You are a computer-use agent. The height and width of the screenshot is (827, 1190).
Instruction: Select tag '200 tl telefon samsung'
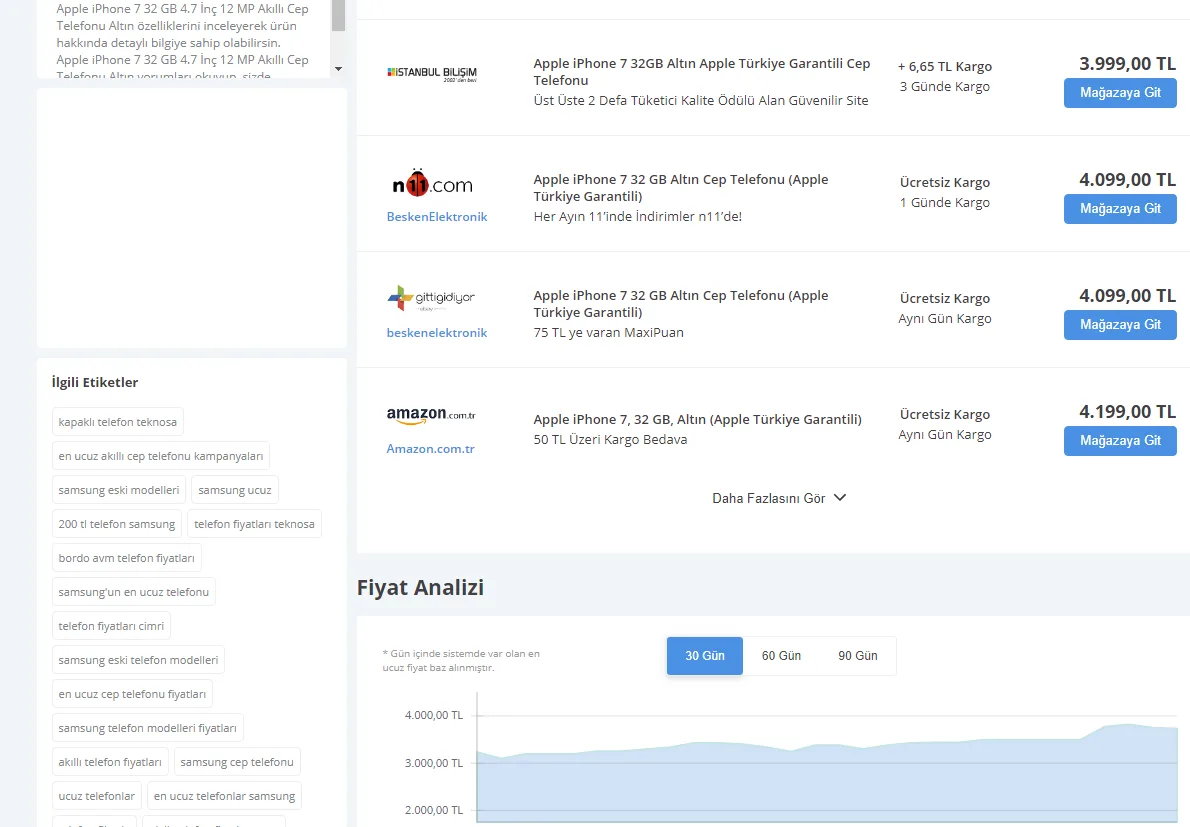[117, 524]
